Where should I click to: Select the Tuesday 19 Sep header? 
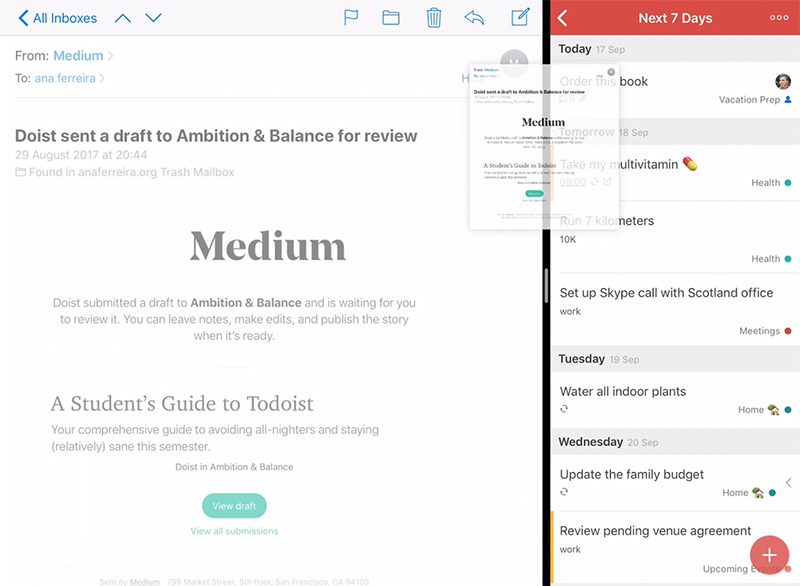point(675,359)
